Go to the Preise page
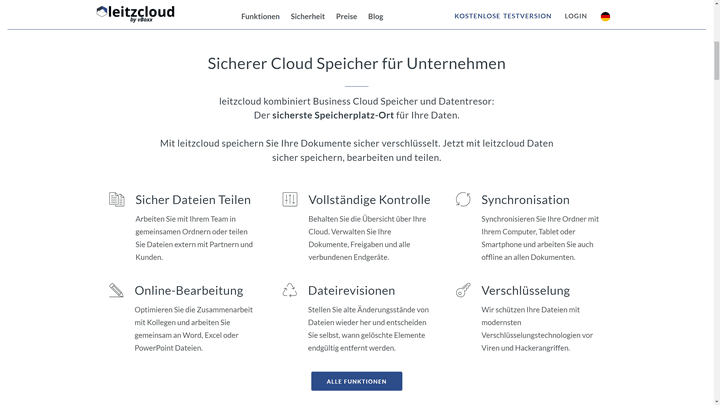720x405 pixels. pos(346,17)
